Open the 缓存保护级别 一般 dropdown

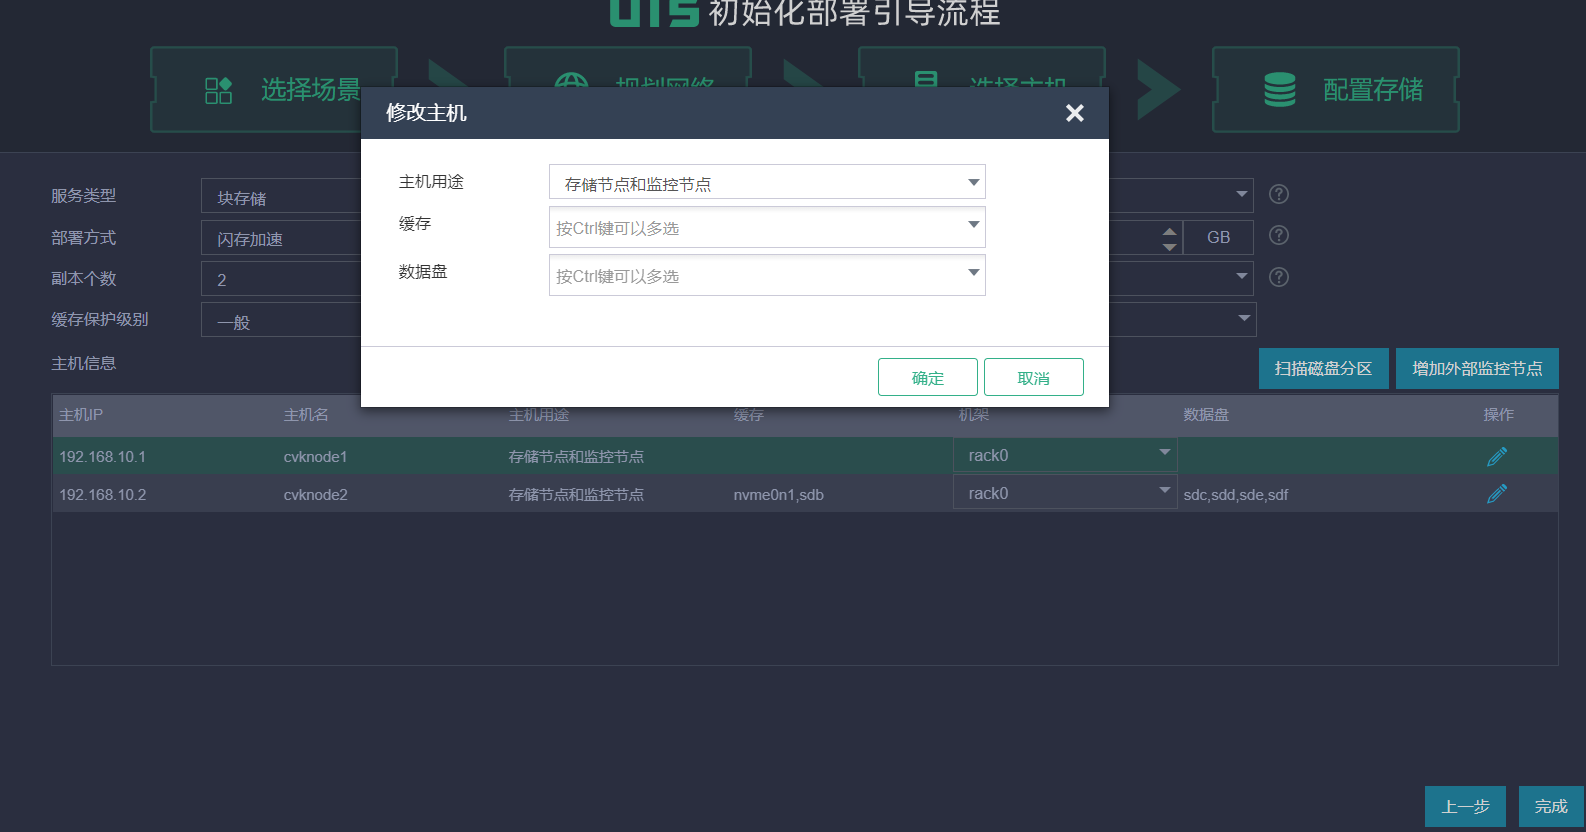point(282,320)
